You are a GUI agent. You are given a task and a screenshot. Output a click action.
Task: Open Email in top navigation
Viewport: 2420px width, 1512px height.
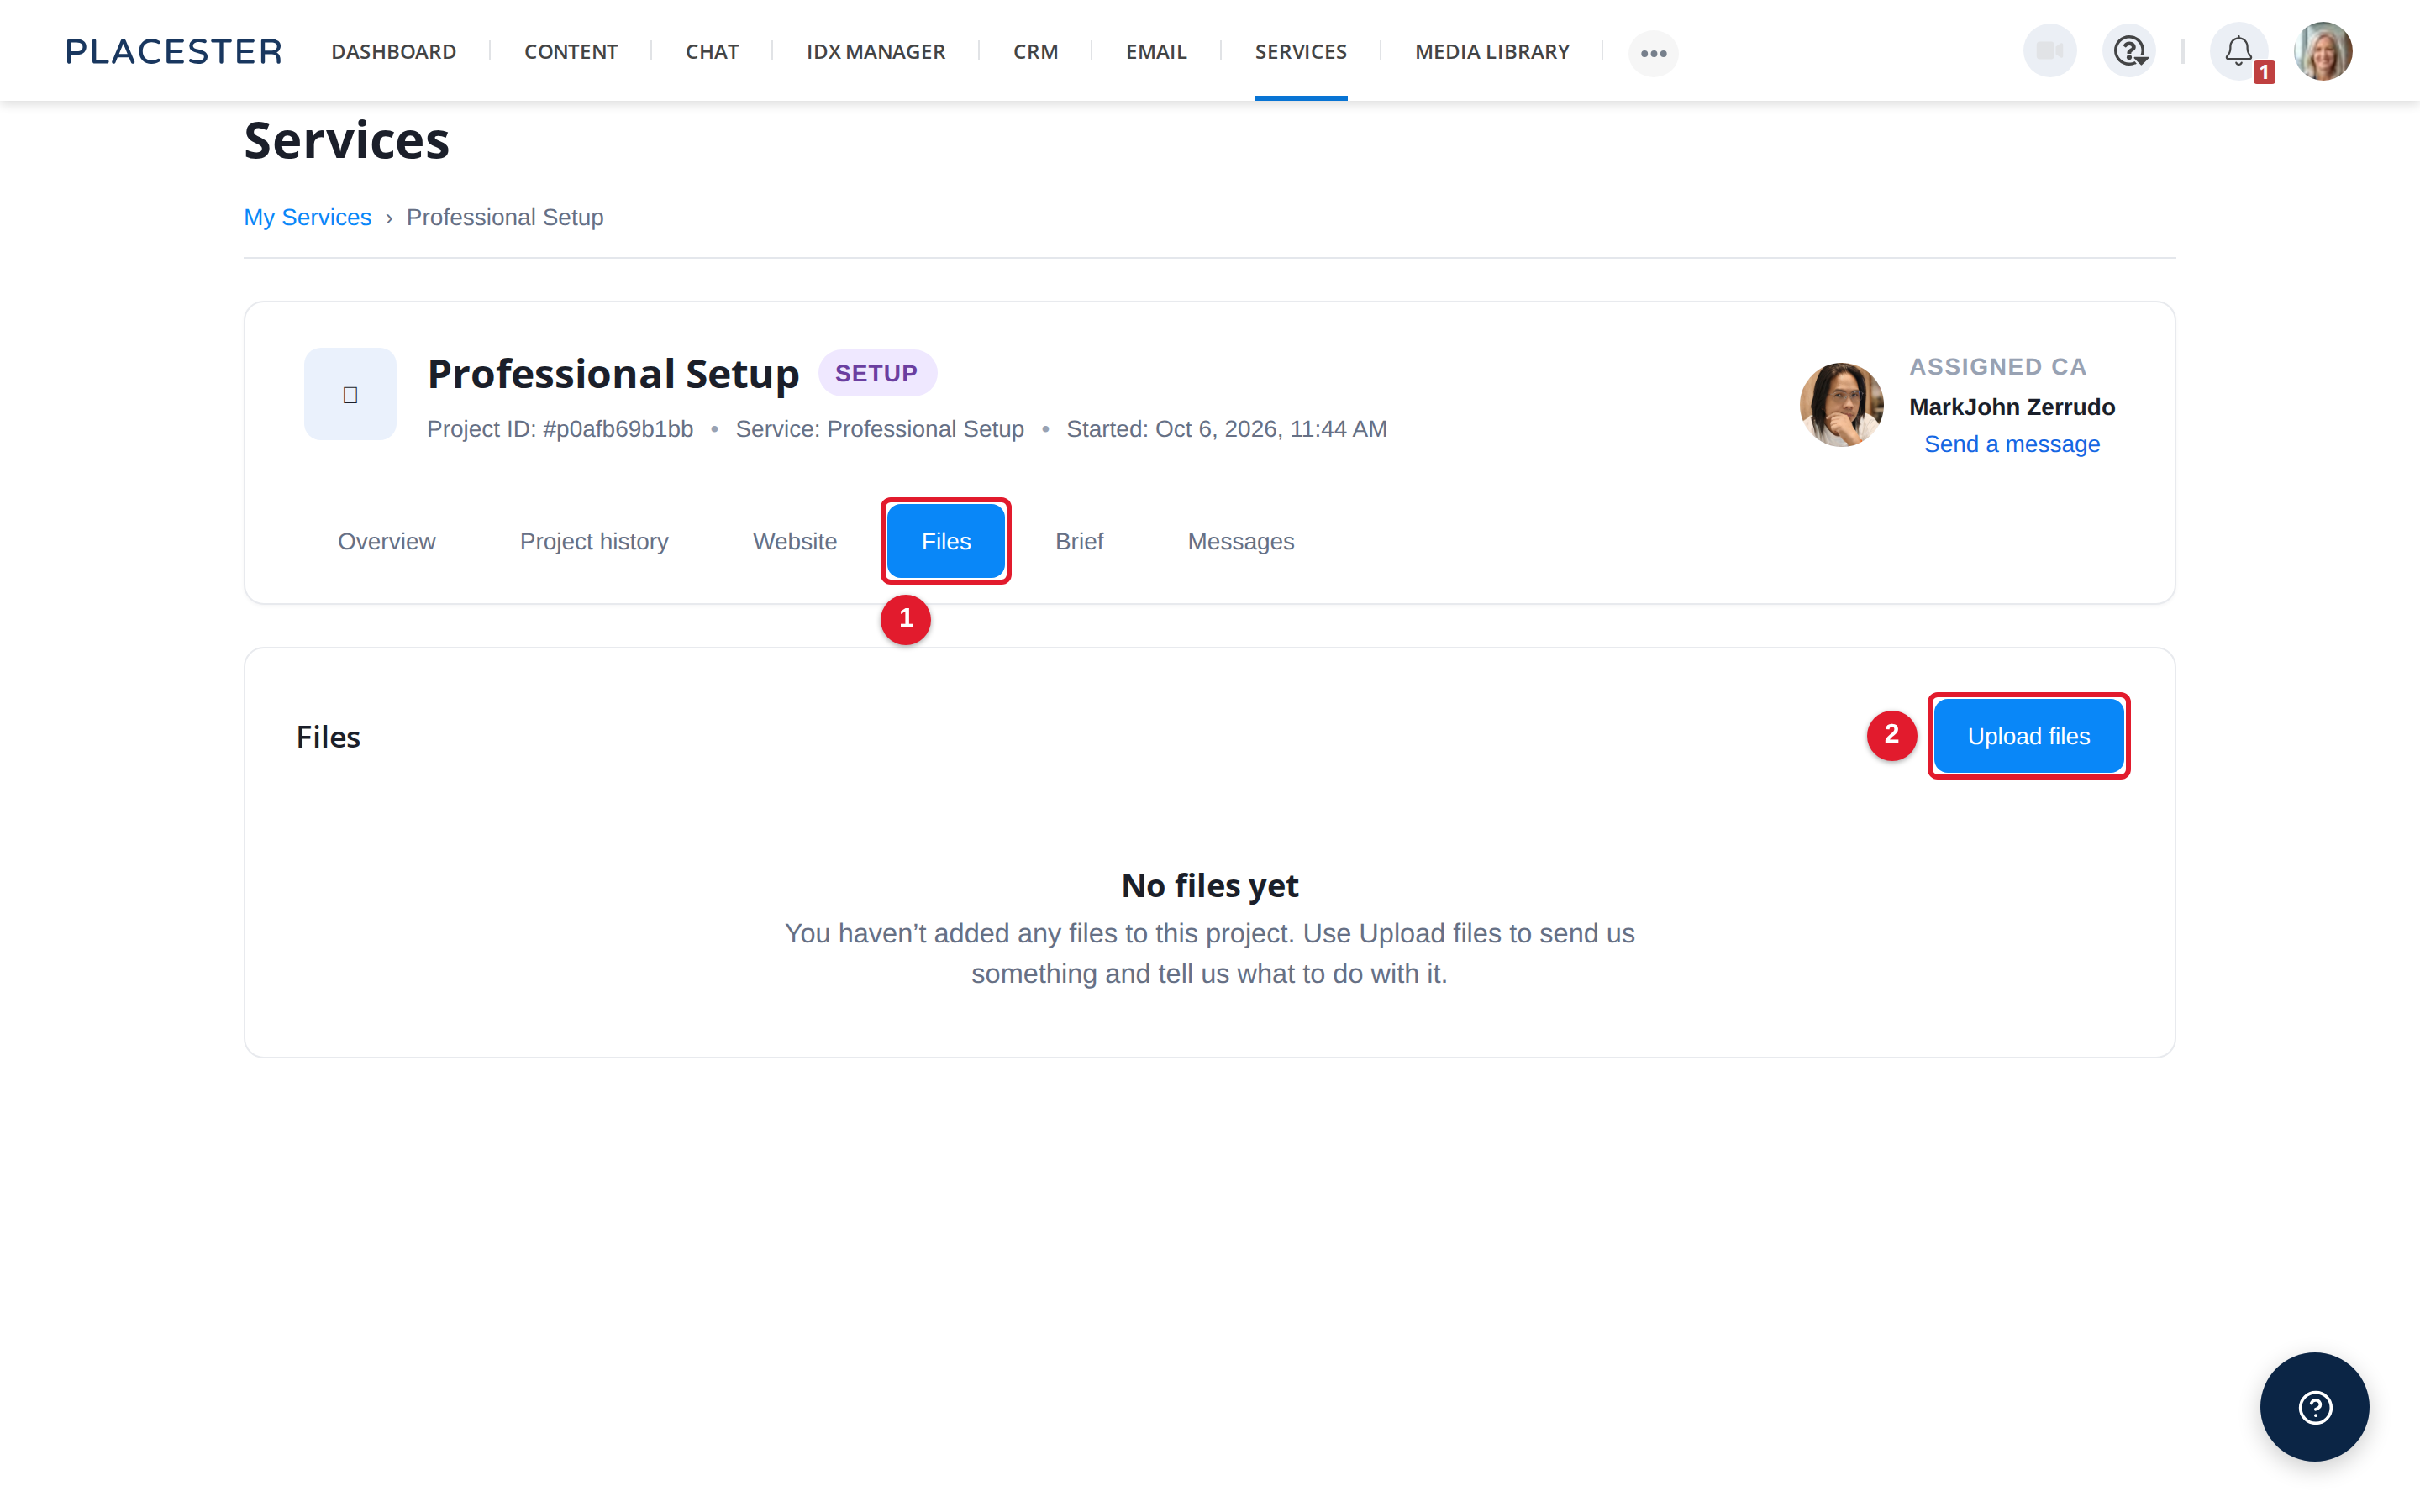1156,51
